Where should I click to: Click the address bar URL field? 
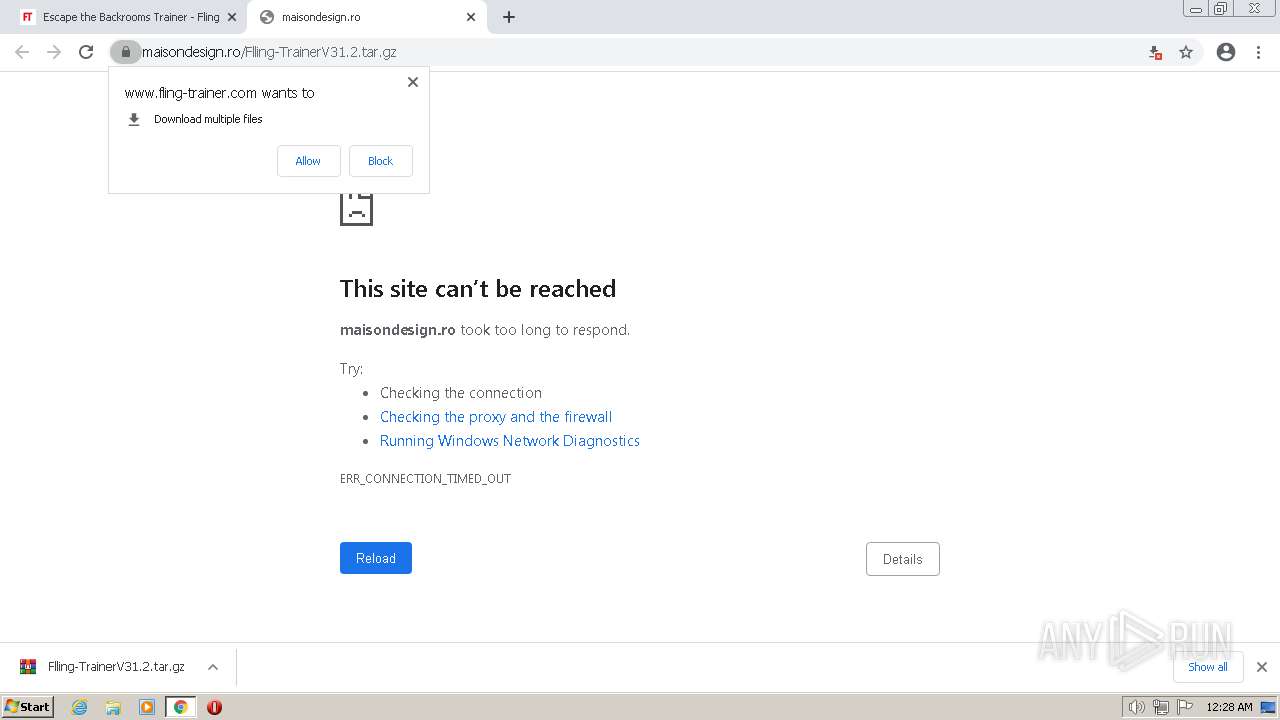640,52
